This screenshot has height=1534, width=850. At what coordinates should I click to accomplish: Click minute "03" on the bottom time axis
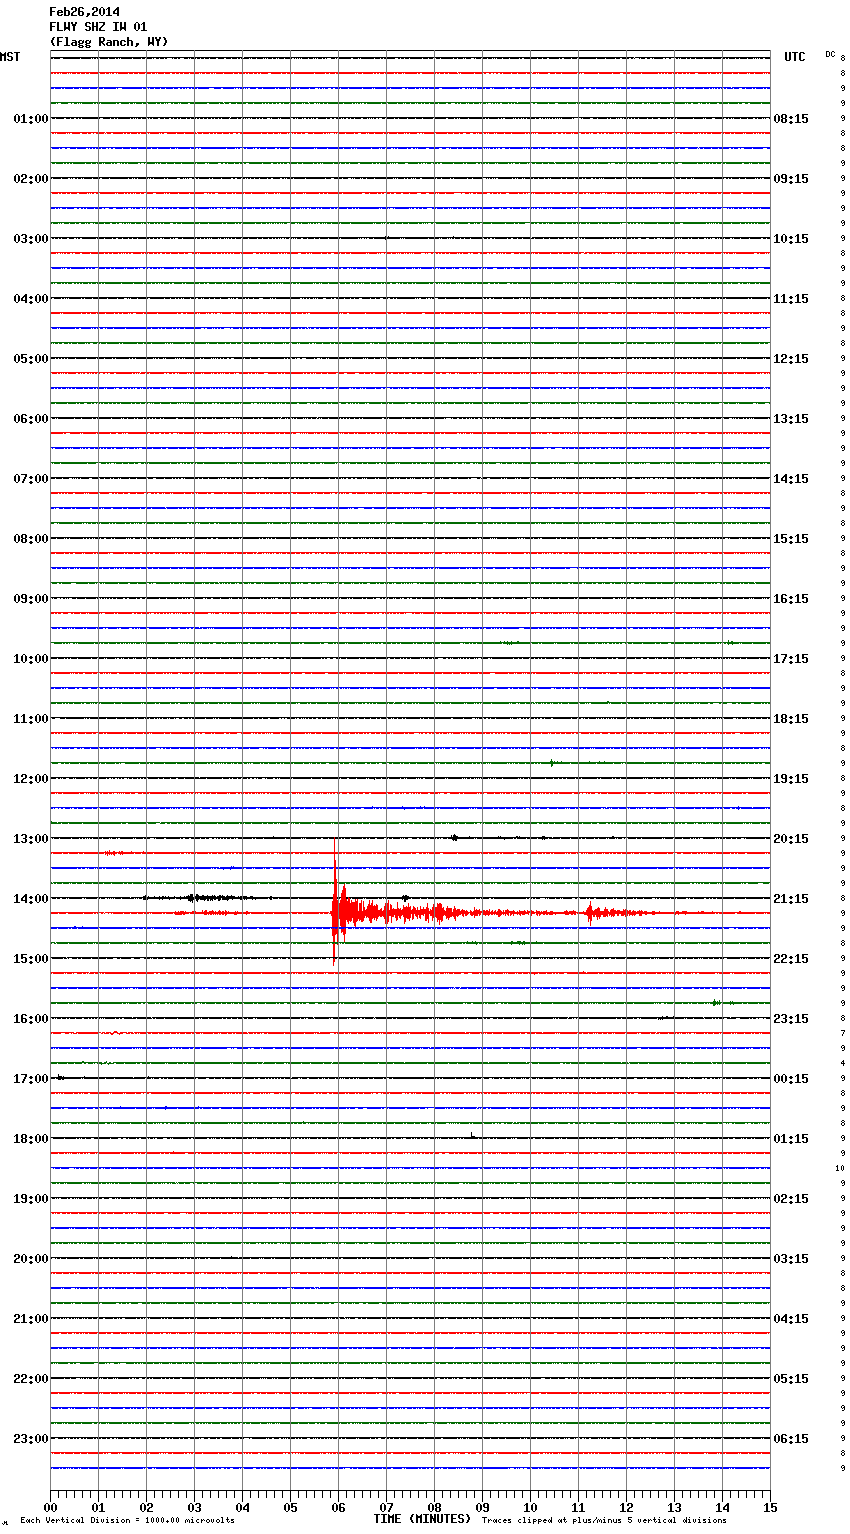tap(194, 1507)
